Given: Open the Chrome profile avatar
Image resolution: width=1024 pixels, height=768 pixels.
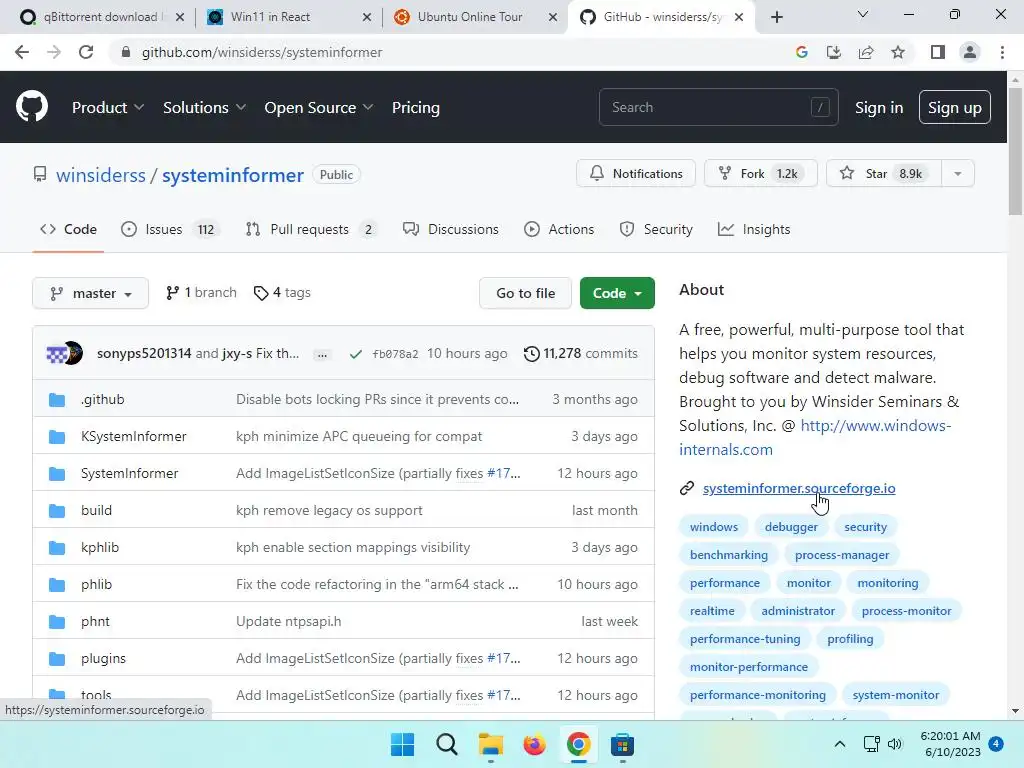Looking at the screenshot, I should click(970, 52).
